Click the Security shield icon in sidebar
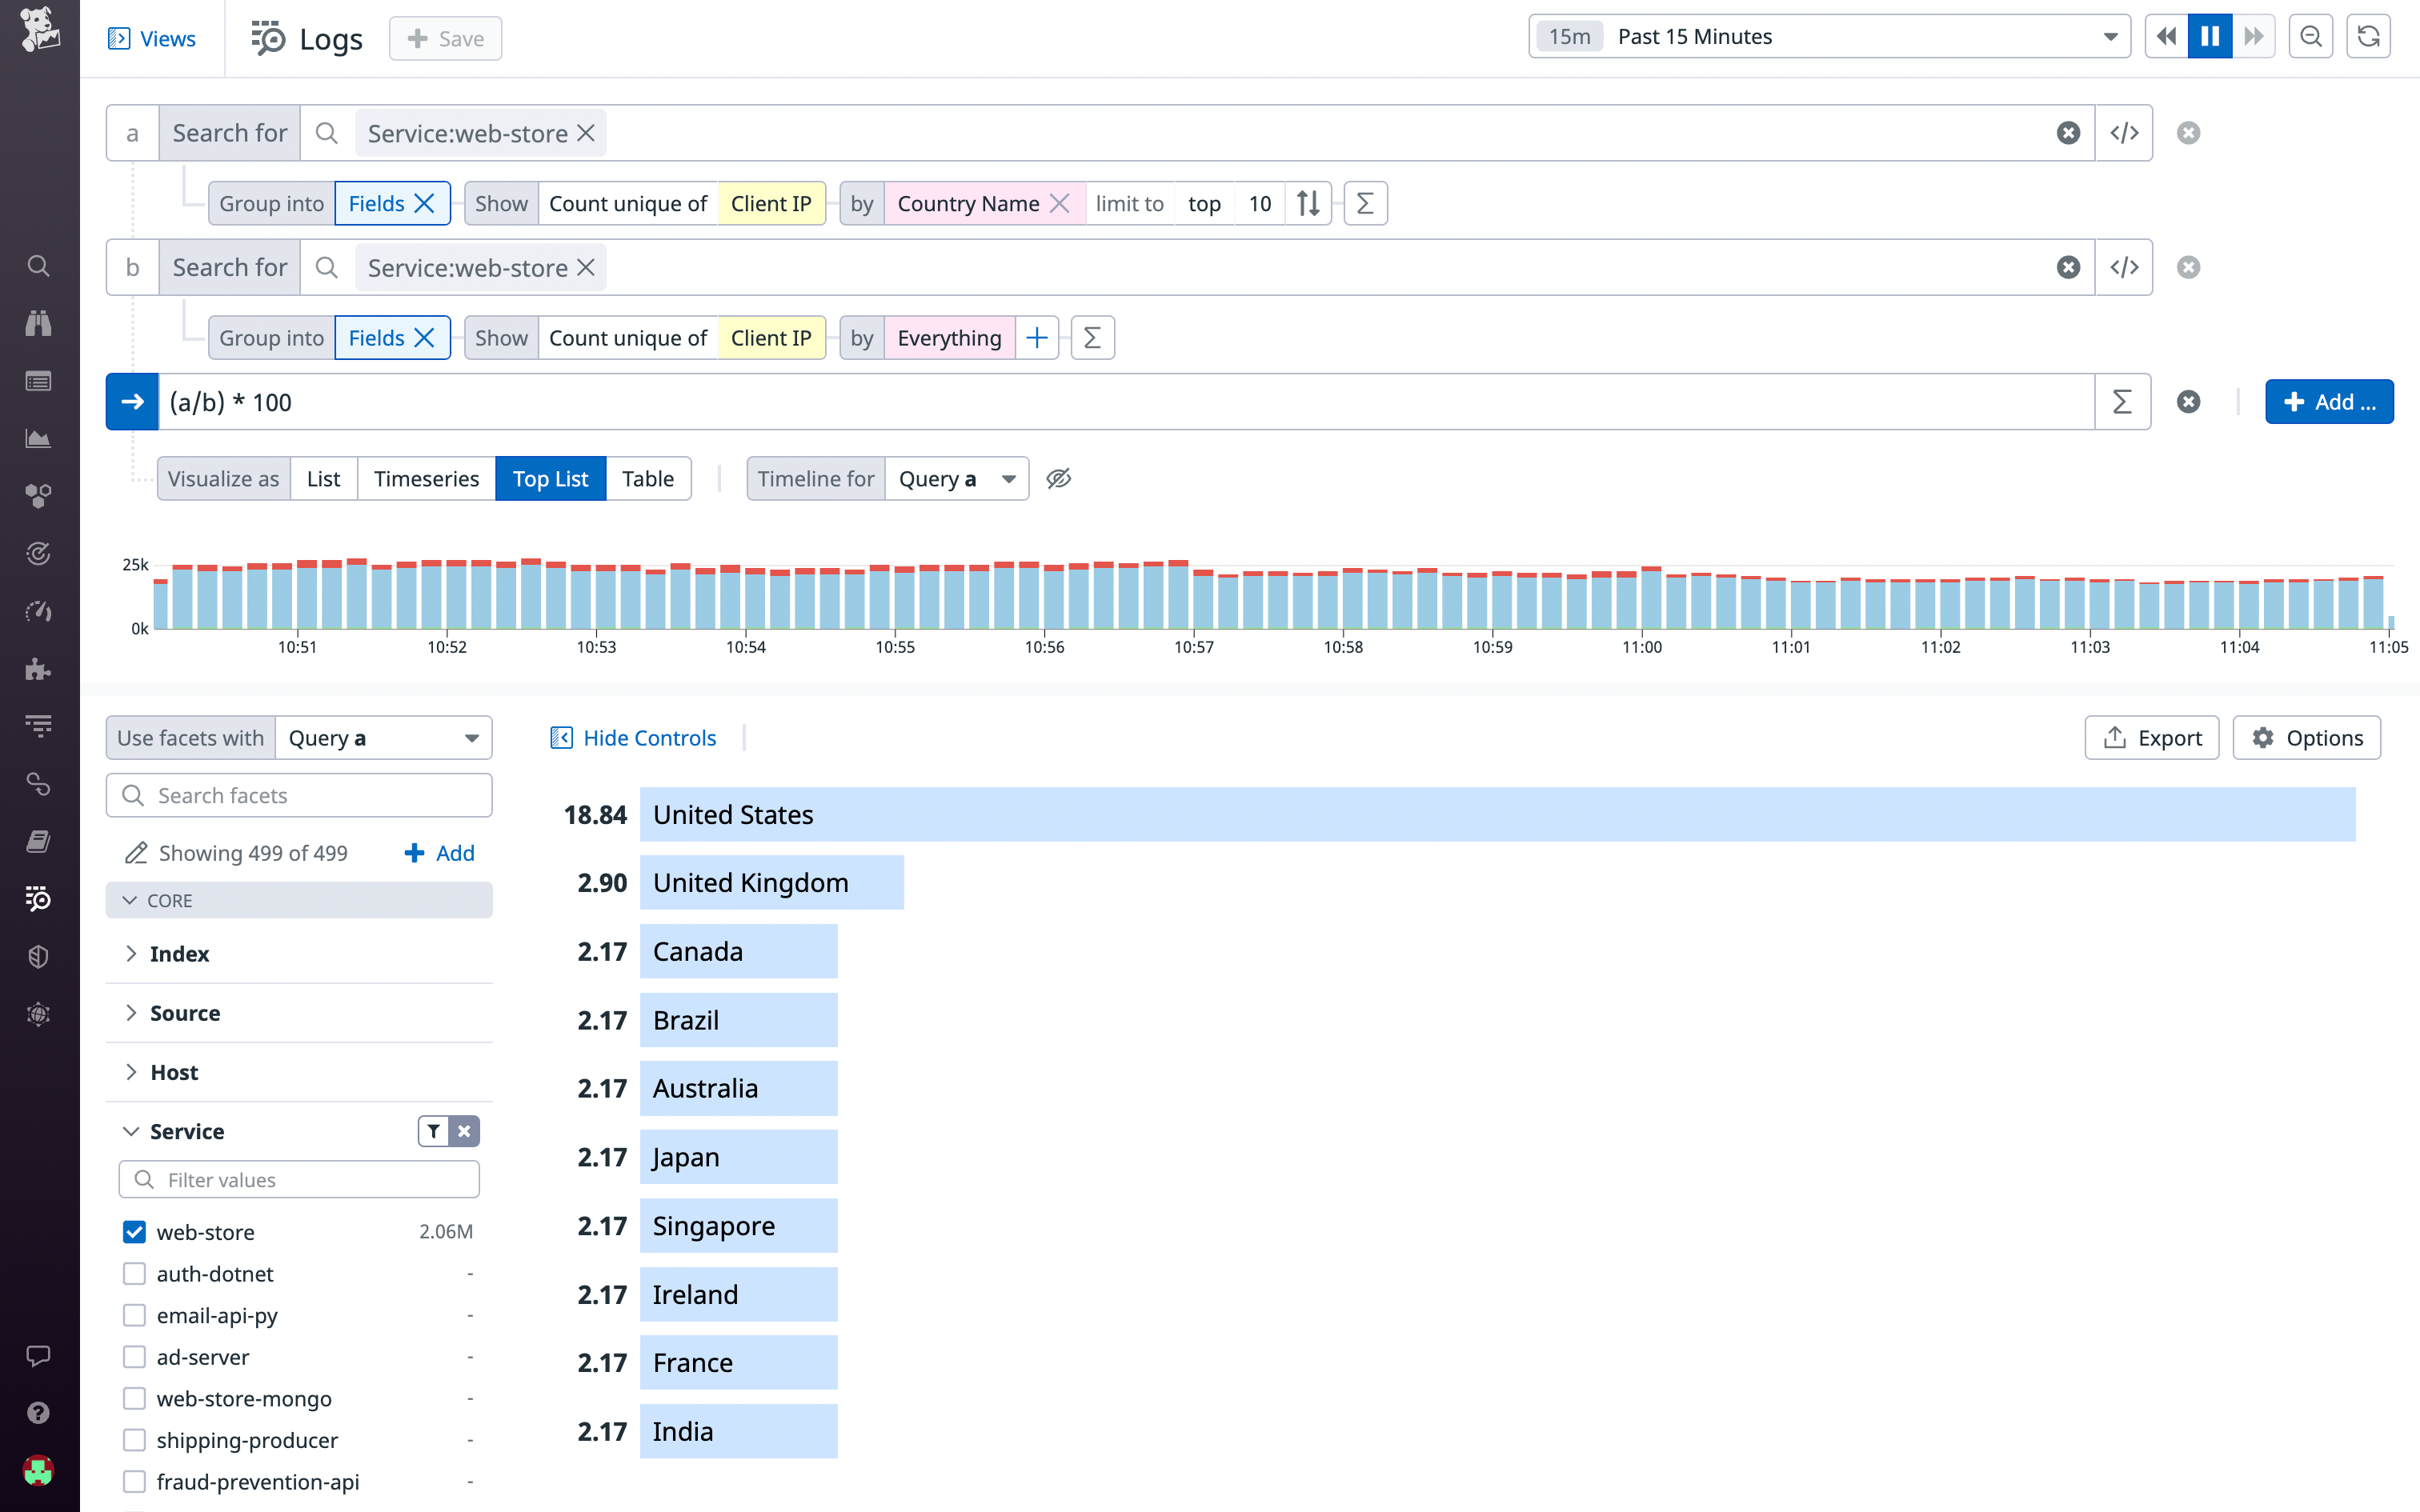 38,956
